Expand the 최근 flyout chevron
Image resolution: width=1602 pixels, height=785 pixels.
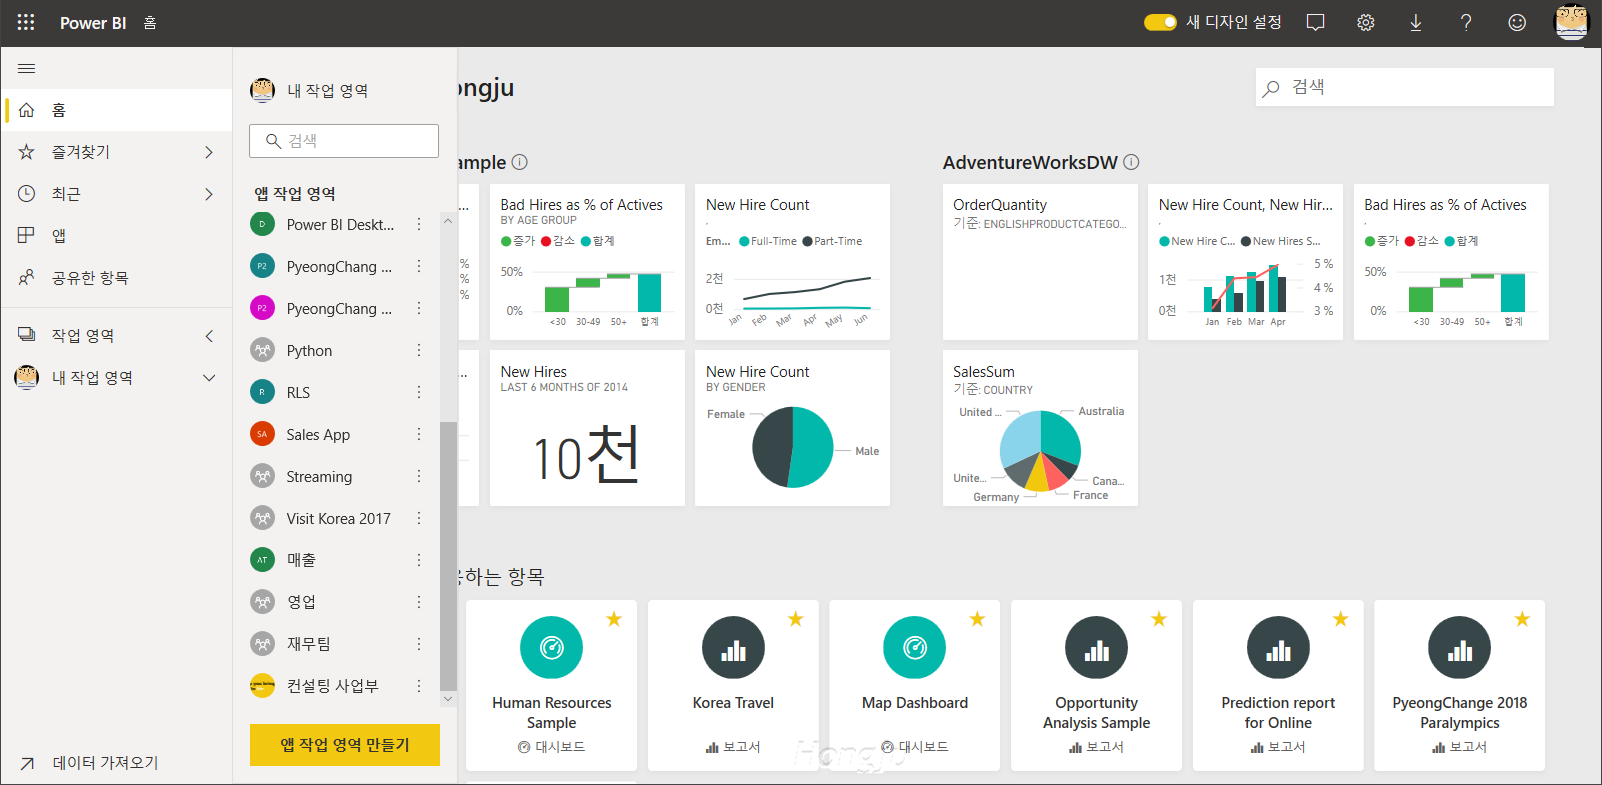click(209, 194)
